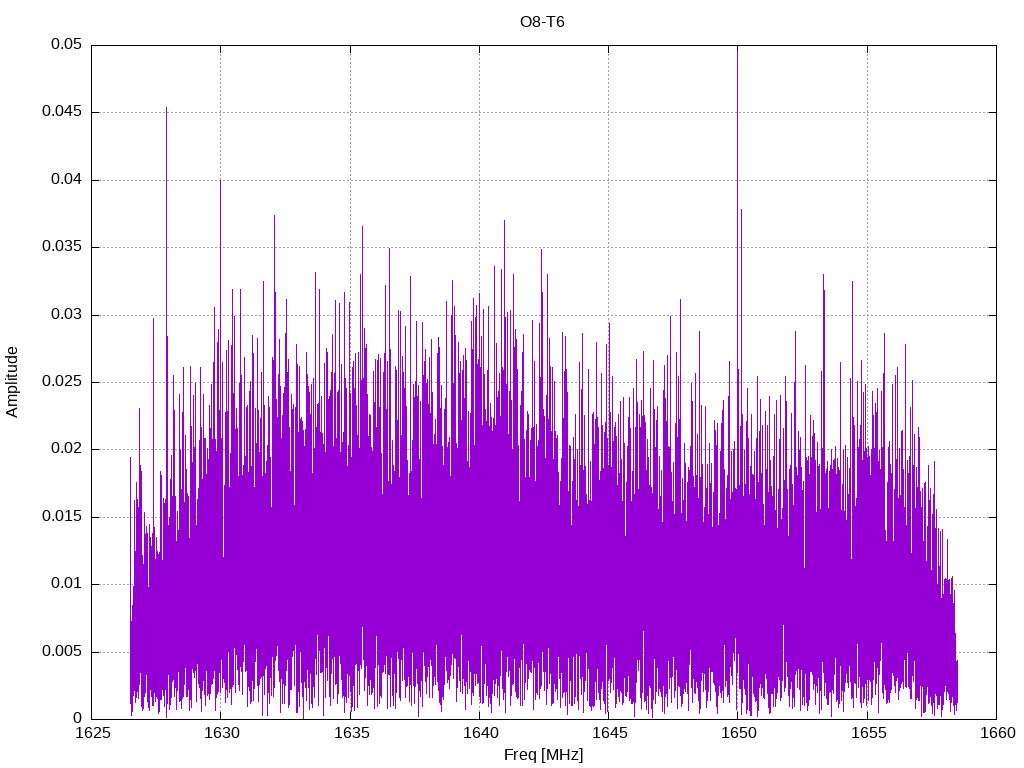Viewport: 1024px width, 768px height.
Task: Click the 1650 frequency tick label
Action: coord(739,733)
